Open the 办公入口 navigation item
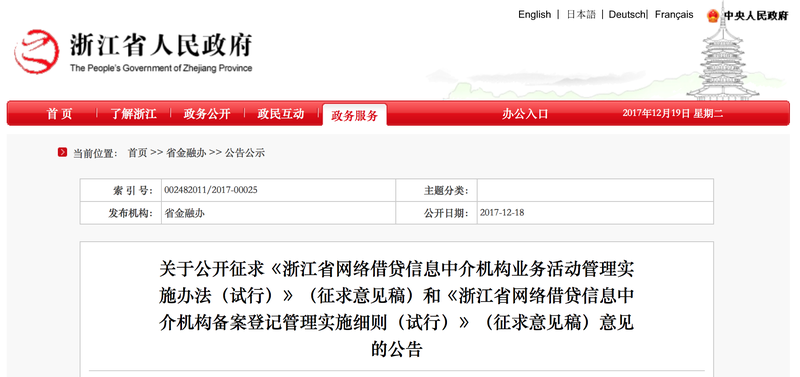800x377 pixels. 524,114
